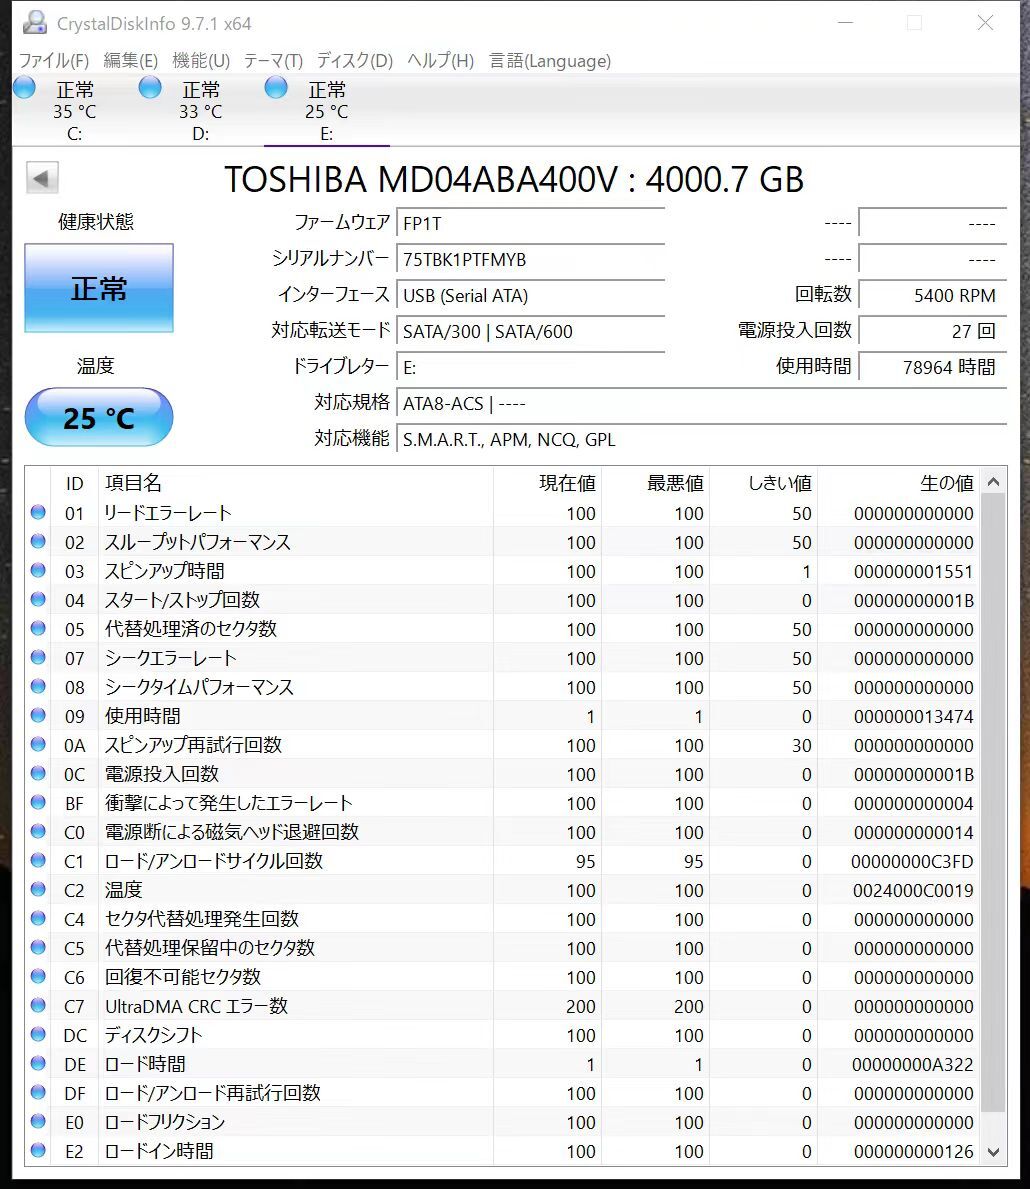
Task: Click the previous disk arrow button
Action: (x=42, y=179)
